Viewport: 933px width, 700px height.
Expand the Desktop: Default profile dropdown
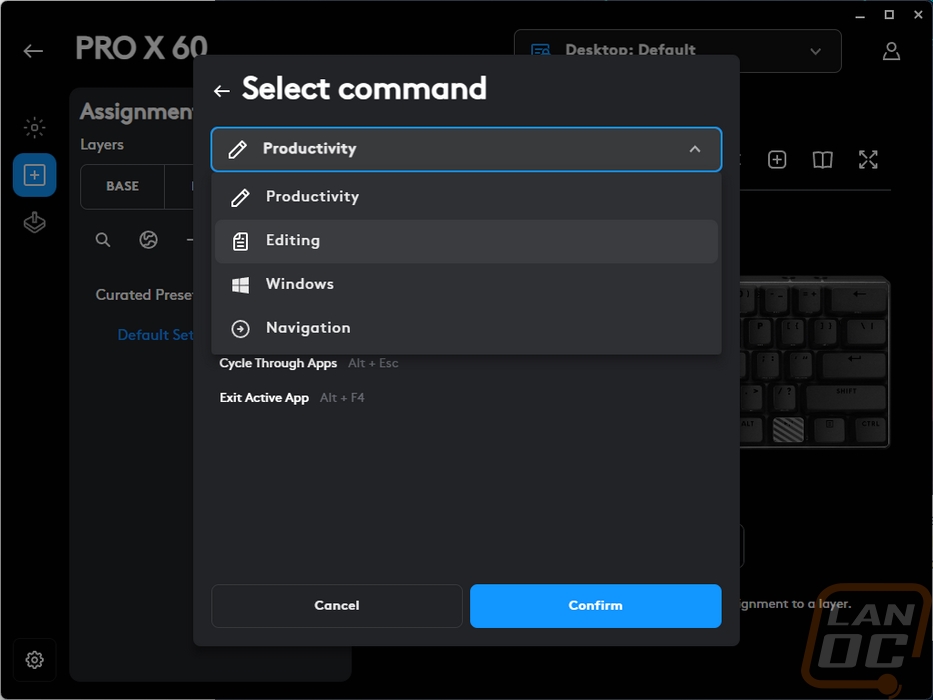(x=678, y=51)
